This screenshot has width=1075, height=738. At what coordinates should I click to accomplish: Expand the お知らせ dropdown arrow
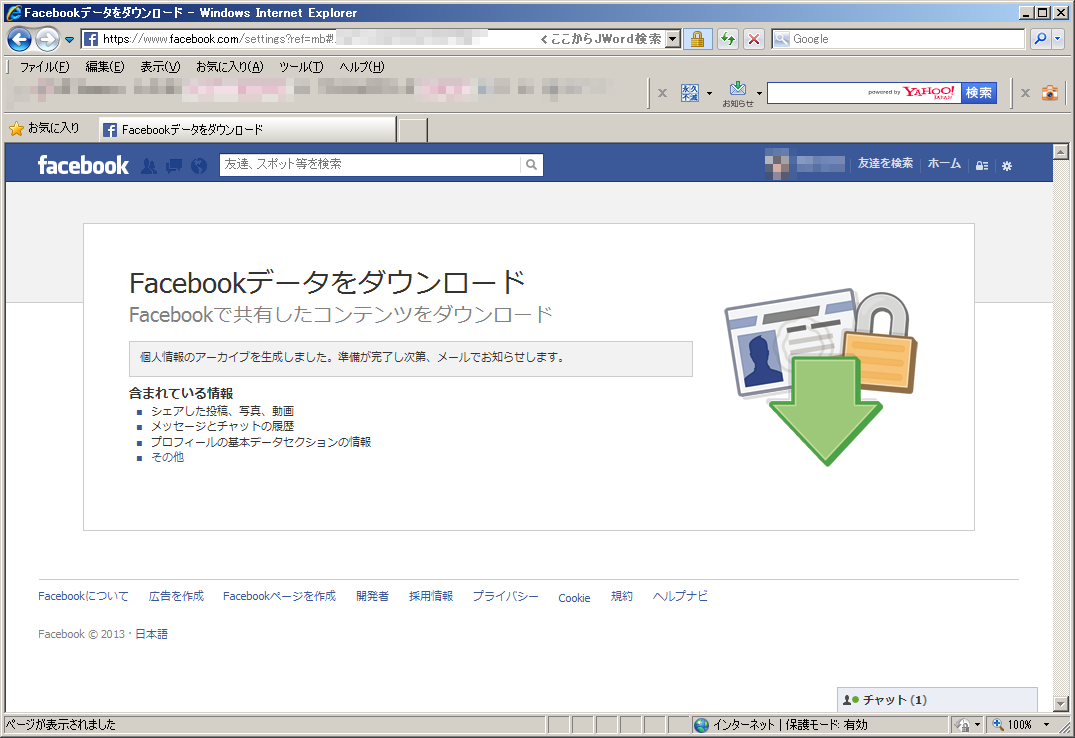[759, 93]
